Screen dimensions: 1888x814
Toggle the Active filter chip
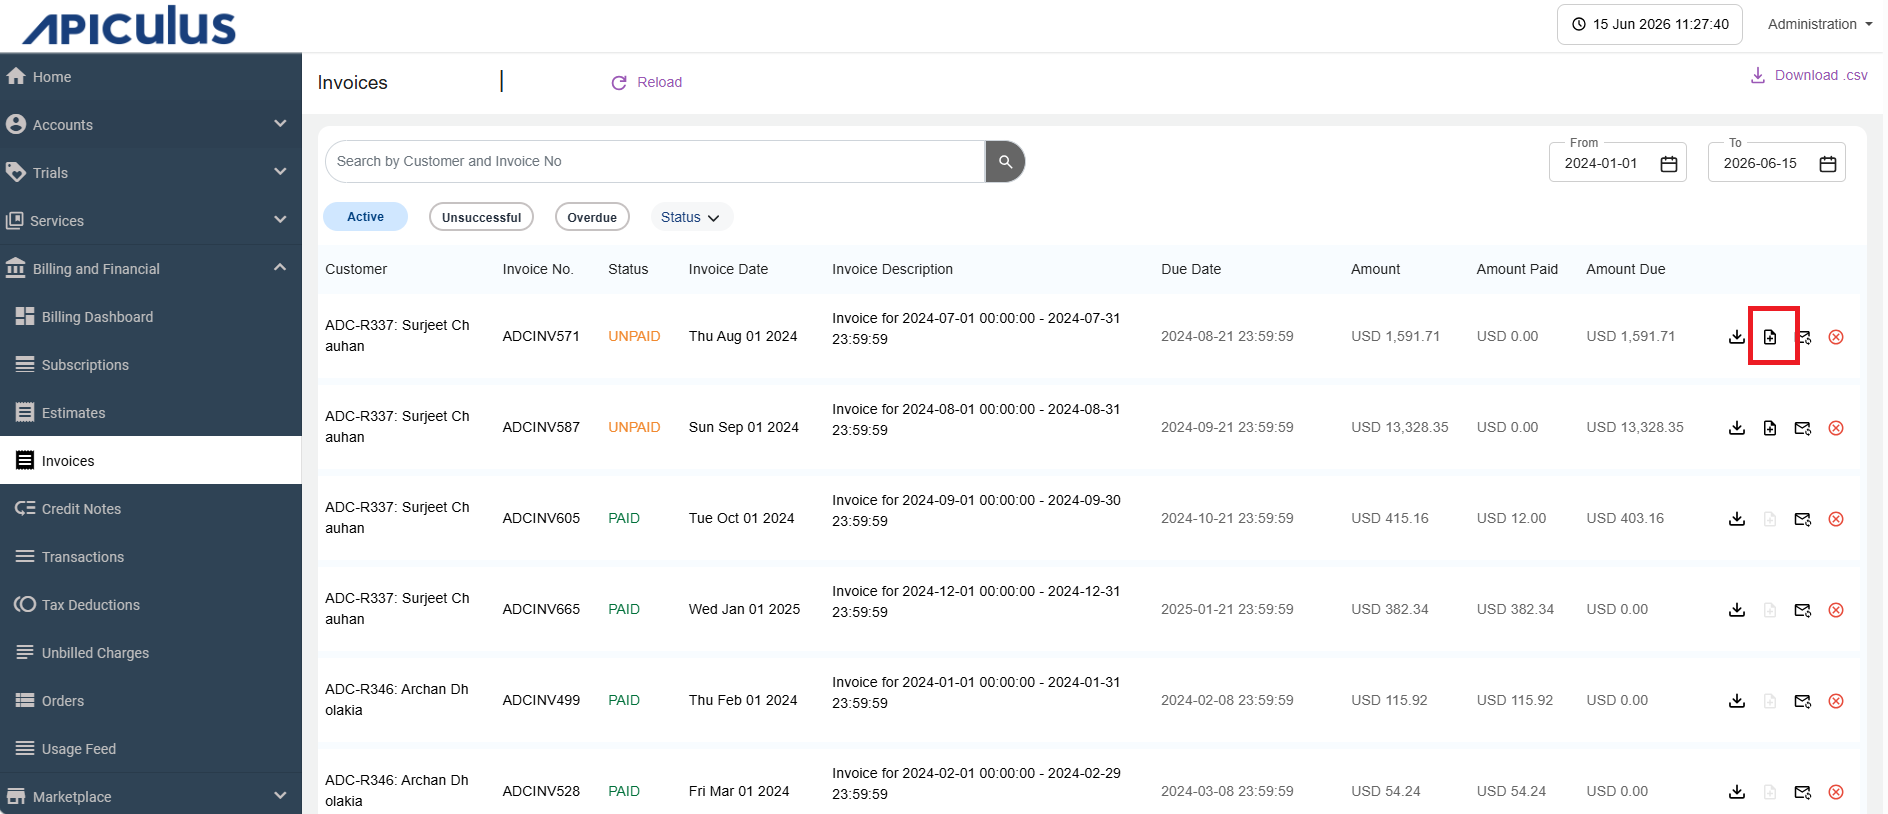pos(365,217)
